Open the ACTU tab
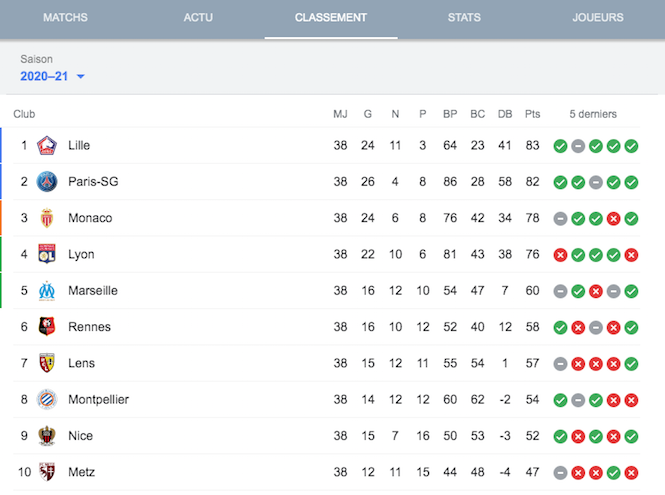This screenshot has width=665, height=495. tap(198, 17)
